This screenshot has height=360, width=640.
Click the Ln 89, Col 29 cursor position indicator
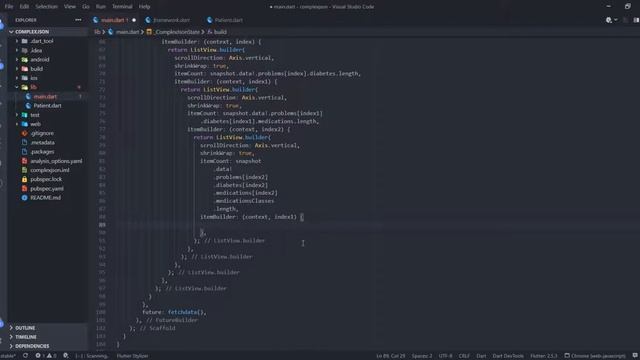[391, 356]
